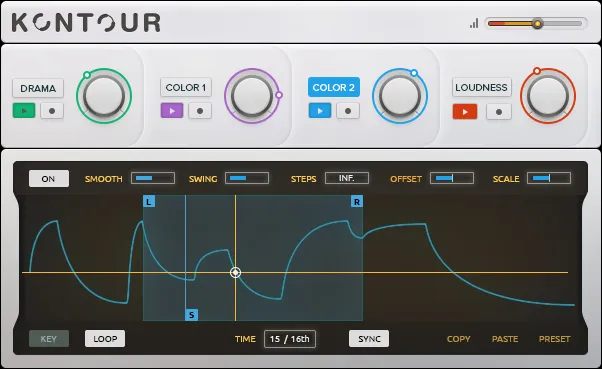Viewport: 602px width, 369px height.
Task: Click the PASTE envelope button
Action: 505,339
